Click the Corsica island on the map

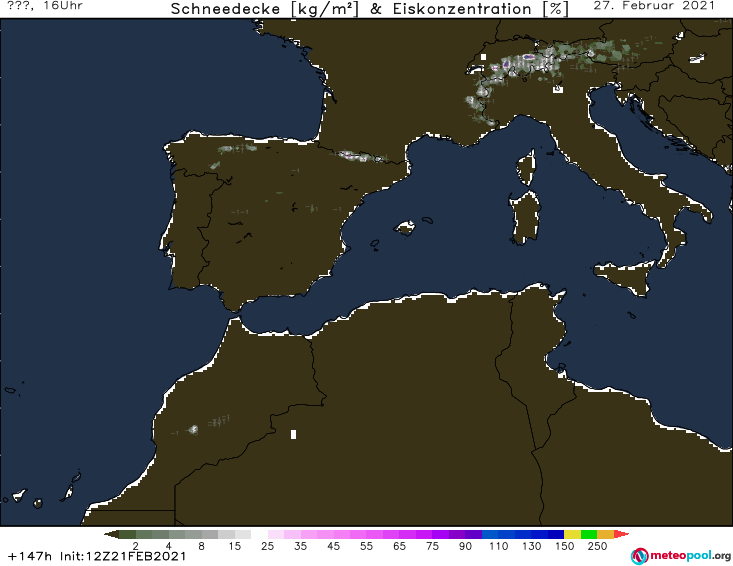(526, 167)
